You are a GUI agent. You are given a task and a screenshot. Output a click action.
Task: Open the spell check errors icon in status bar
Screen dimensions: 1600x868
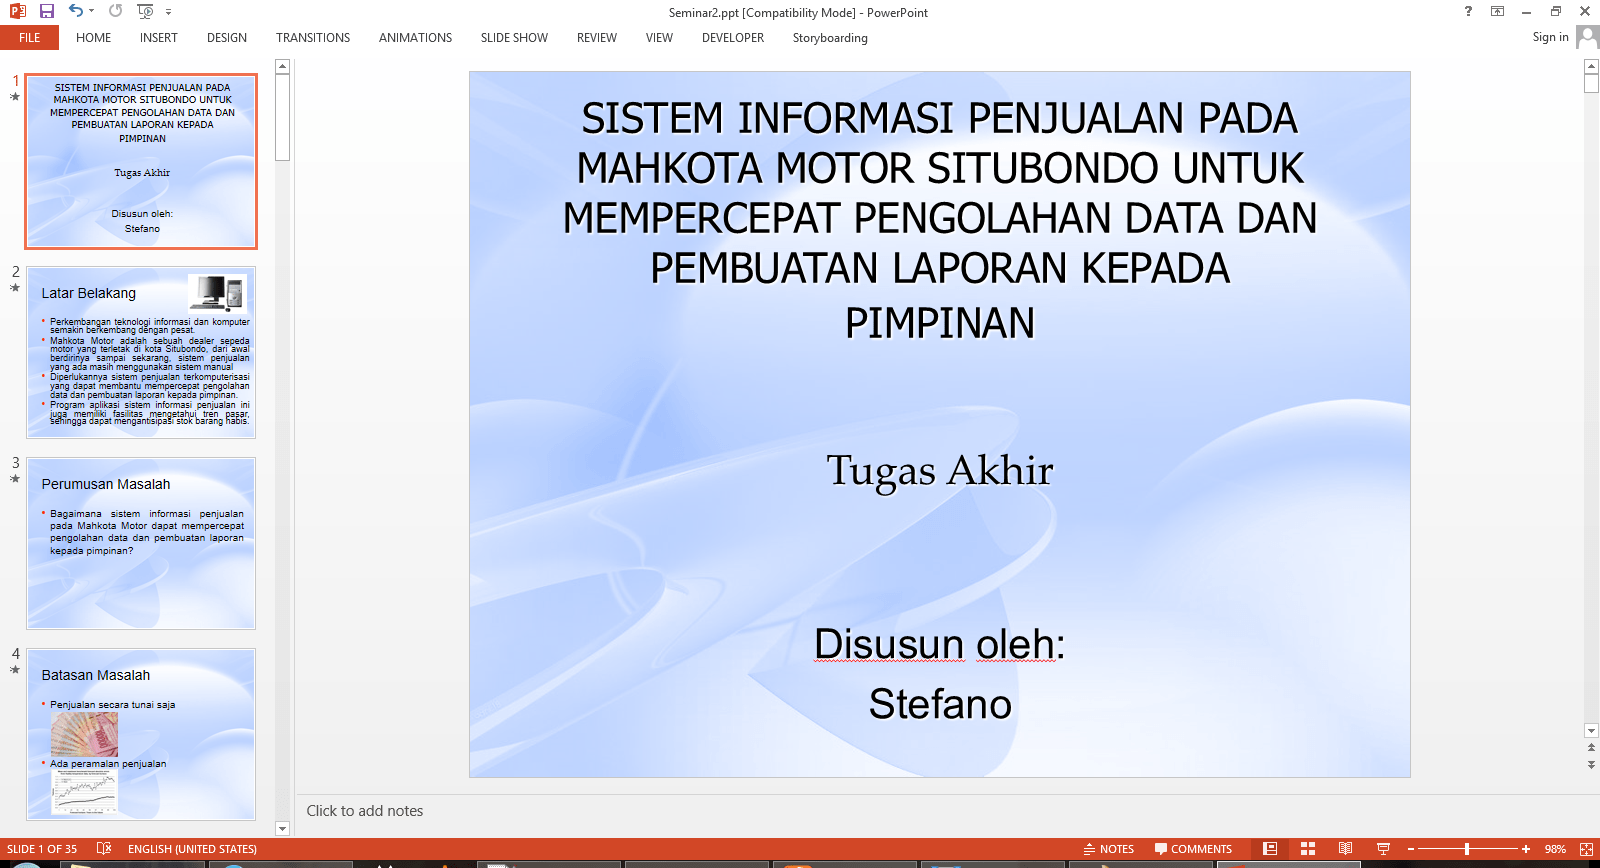(x=104, y=849)
